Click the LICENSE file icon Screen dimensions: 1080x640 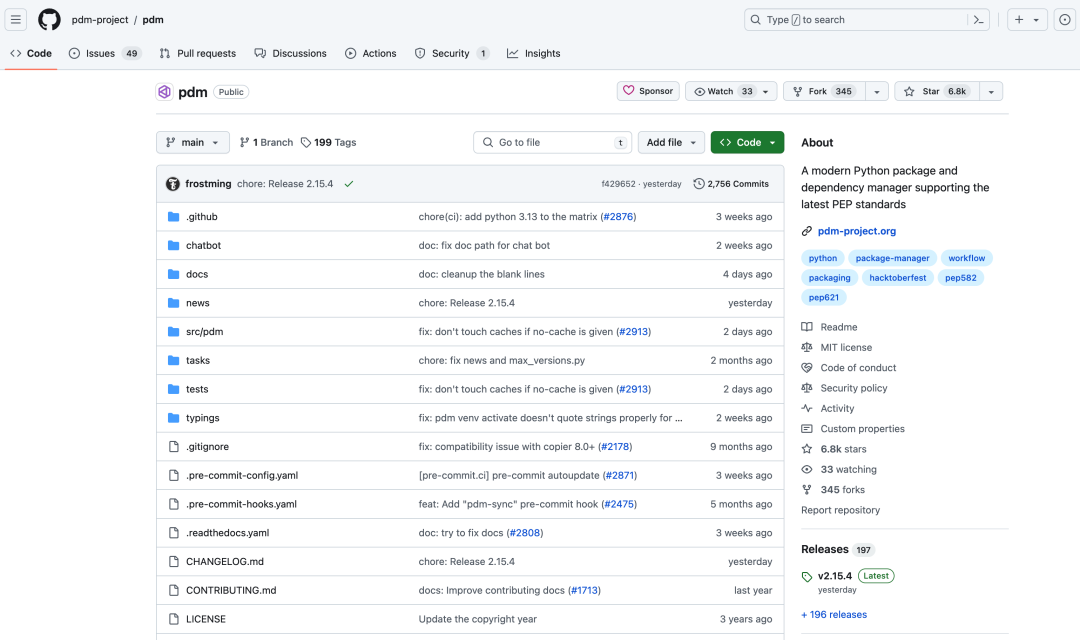[x=174, y=619]
